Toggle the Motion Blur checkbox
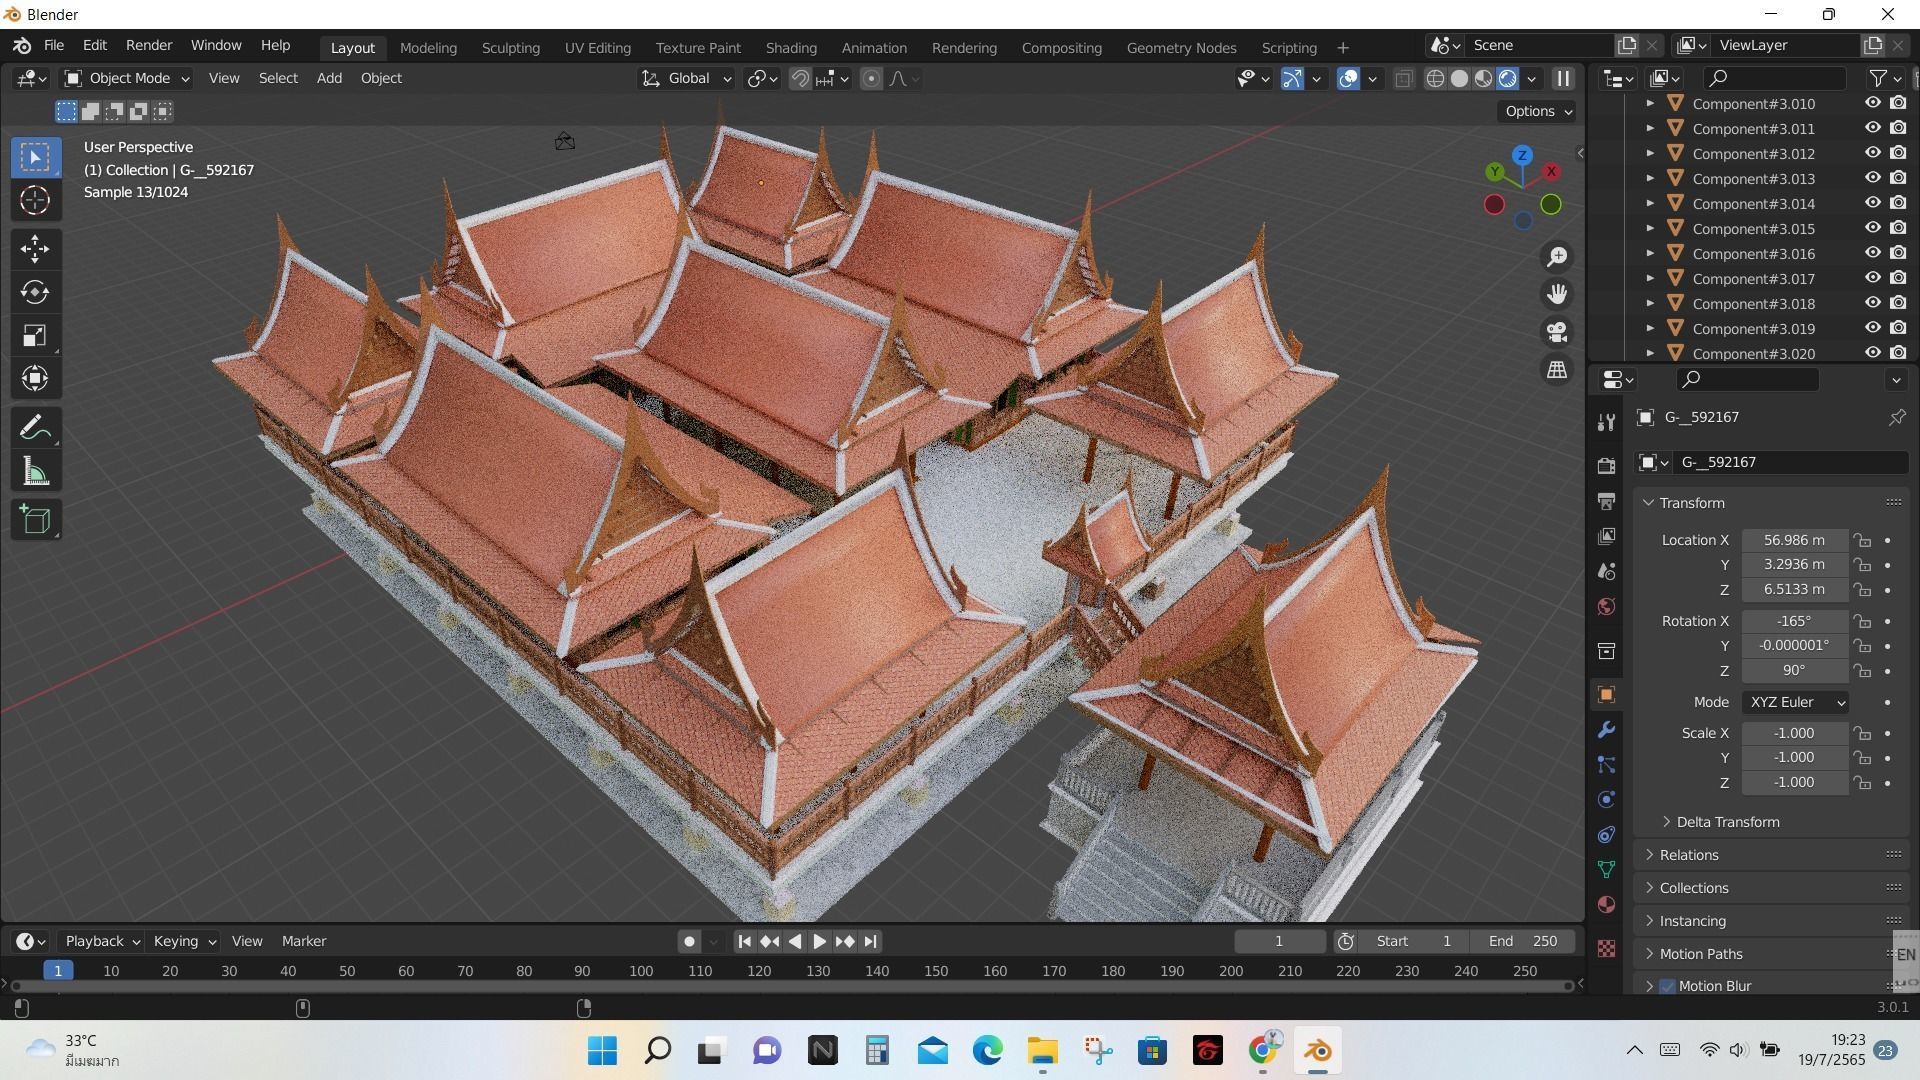The width and height of the screenshot is (1920, 1080). click(x=1667, y=986)
